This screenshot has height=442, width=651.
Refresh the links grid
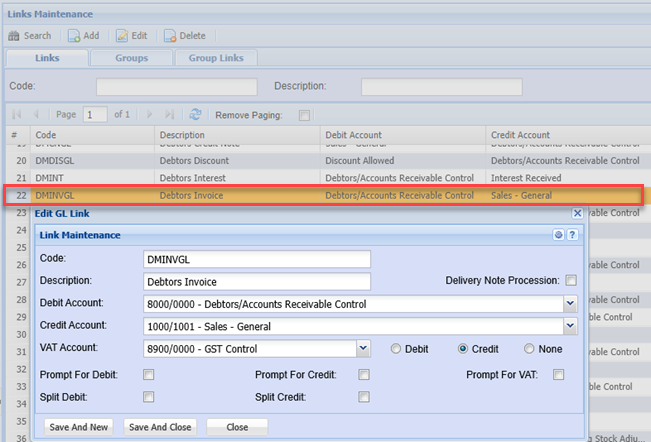[195, 115]
